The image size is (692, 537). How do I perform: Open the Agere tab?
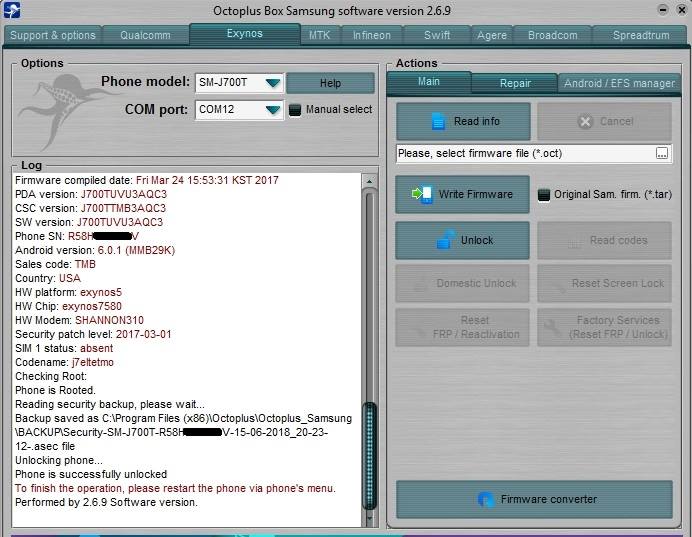[492, 35]
